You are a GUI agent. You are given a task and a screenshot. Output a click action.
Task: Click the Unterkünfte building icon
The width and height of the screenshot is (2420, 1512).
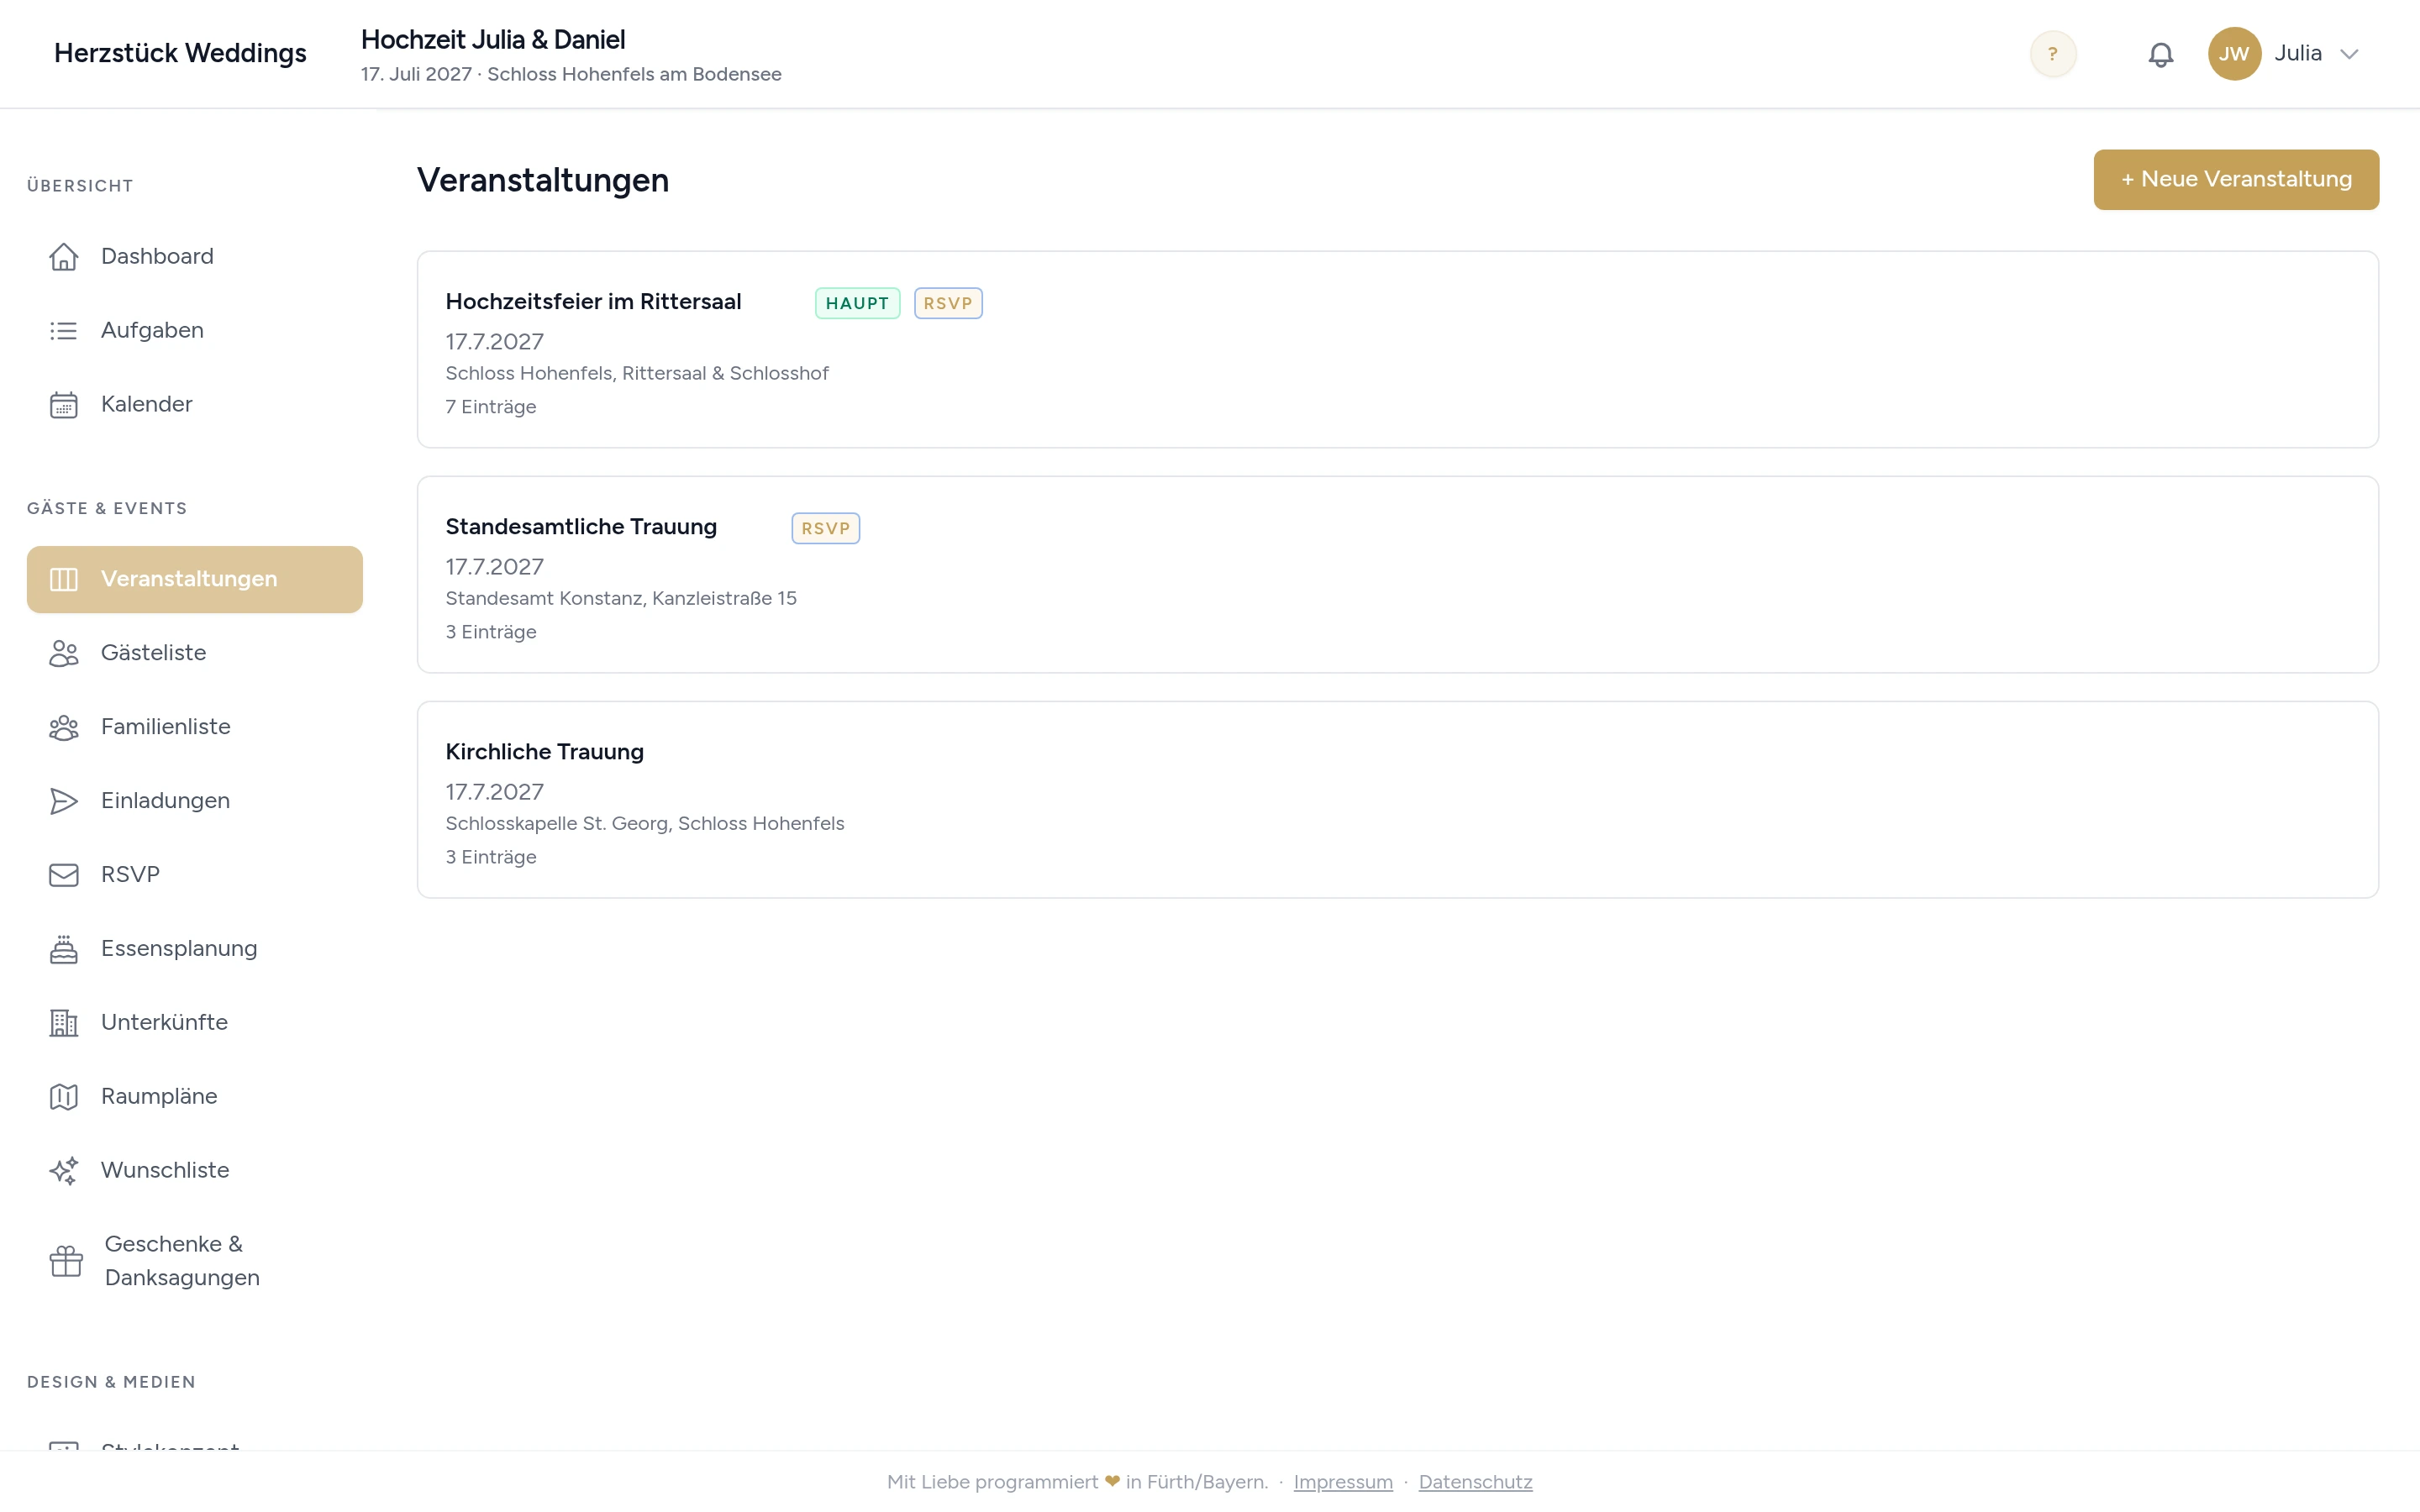coord(64,1023)
